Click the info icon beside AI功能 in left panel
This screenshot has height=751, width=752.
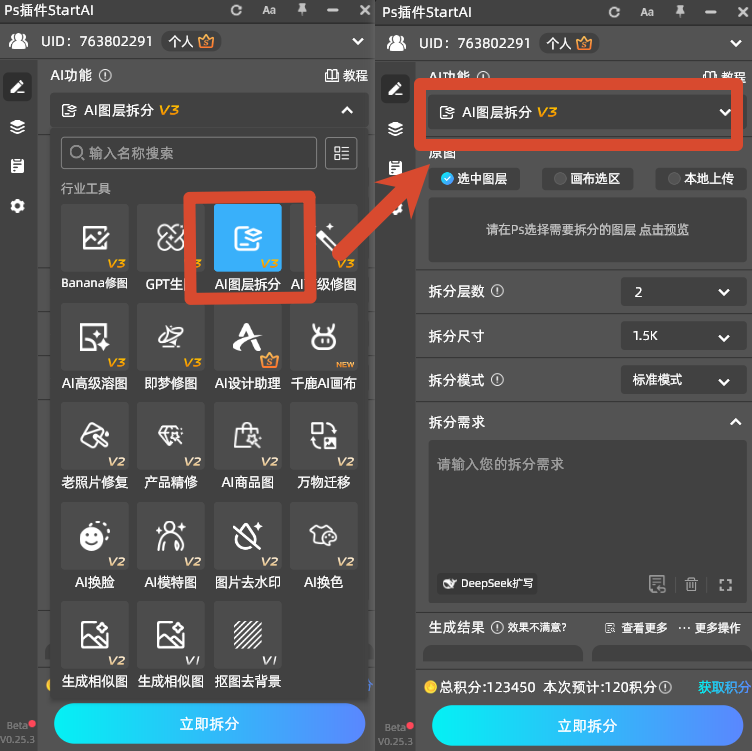(x=105, y=75)
